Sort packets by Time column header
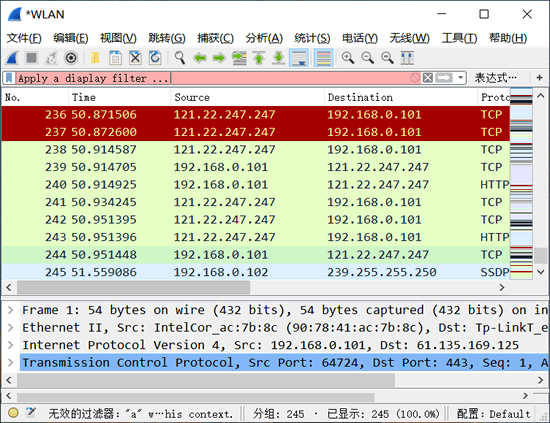This screenshot has width=550, height=423. 119,97
